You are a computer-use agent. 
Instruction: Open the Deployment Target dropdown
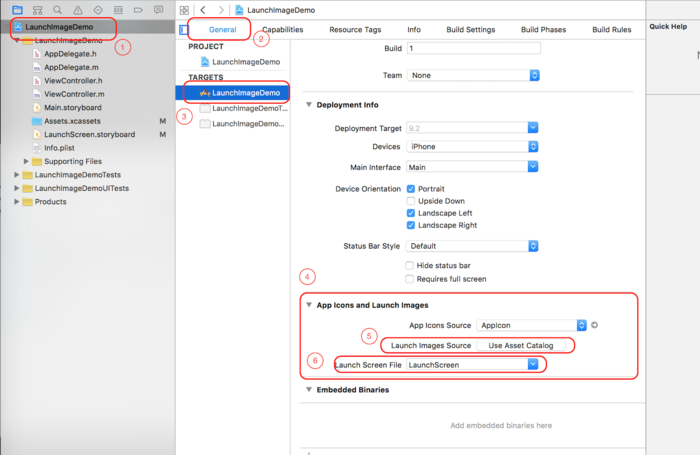tap(472, 128)
